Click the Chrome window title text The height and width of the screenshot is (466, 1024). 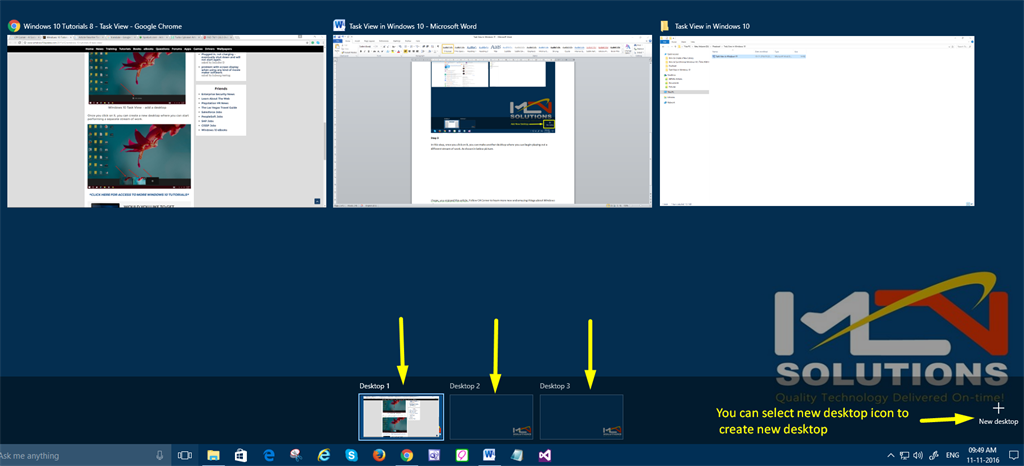coord(103,26)
